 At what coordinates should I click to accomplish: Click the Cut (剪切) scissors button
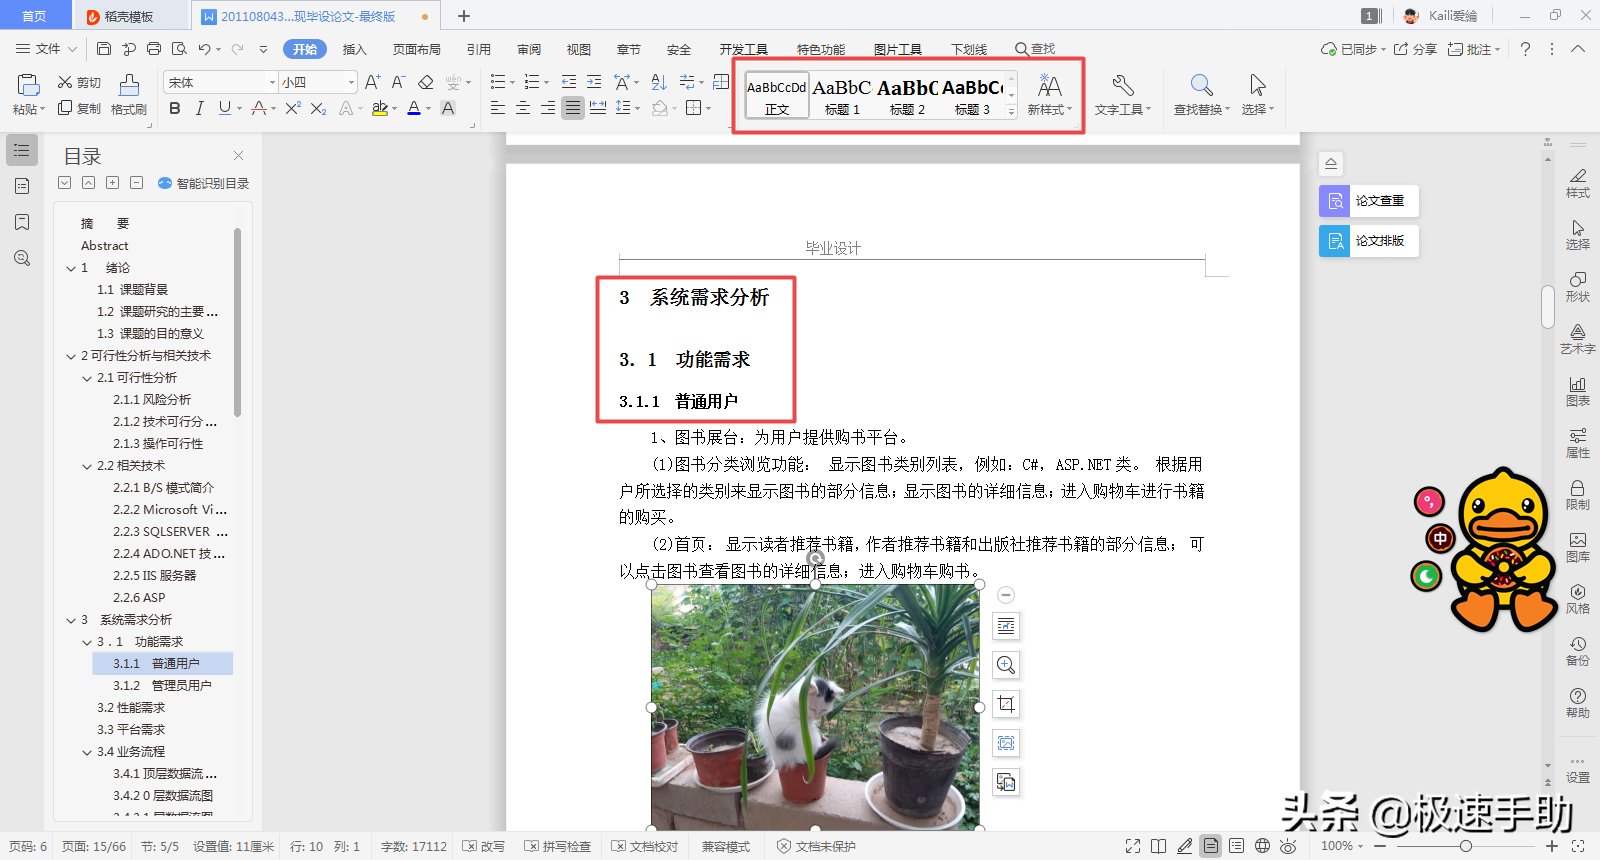79,83
